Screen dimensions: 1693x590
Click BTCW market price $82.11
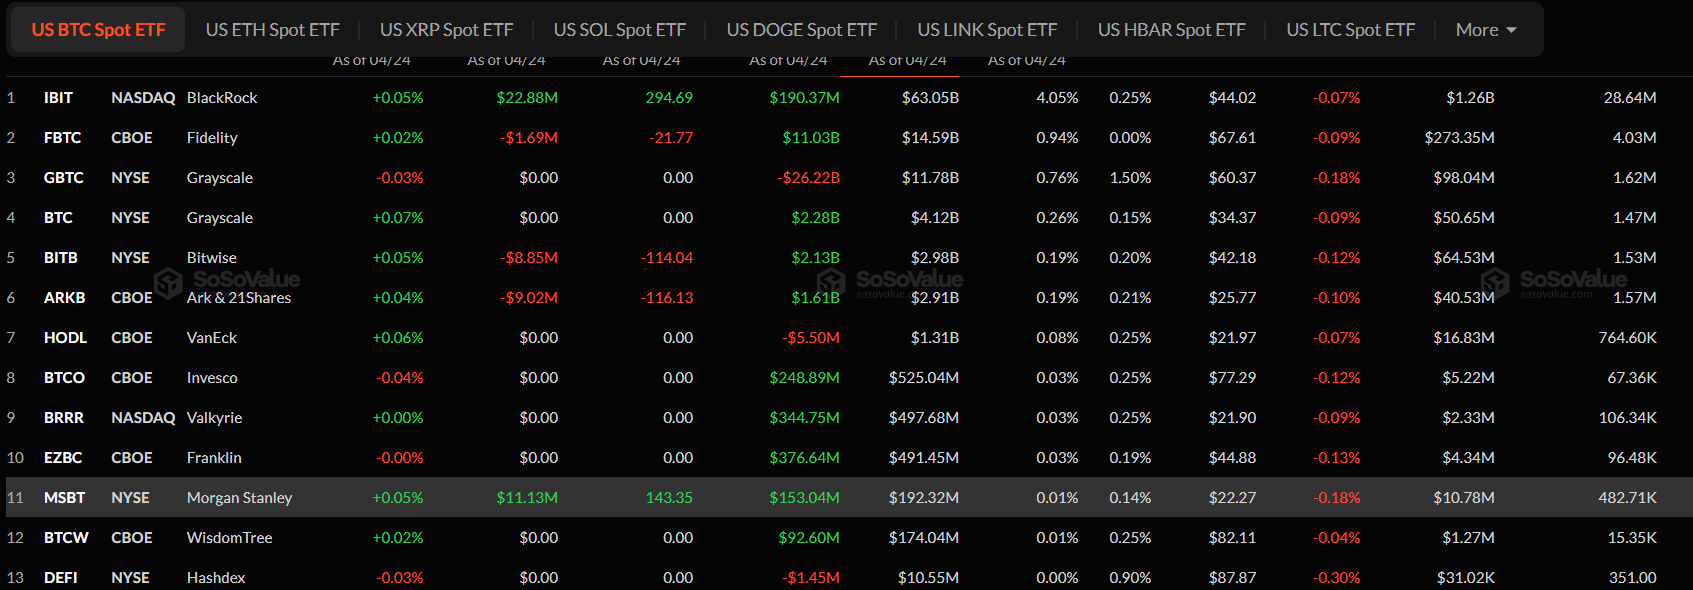pos(1232,538)
